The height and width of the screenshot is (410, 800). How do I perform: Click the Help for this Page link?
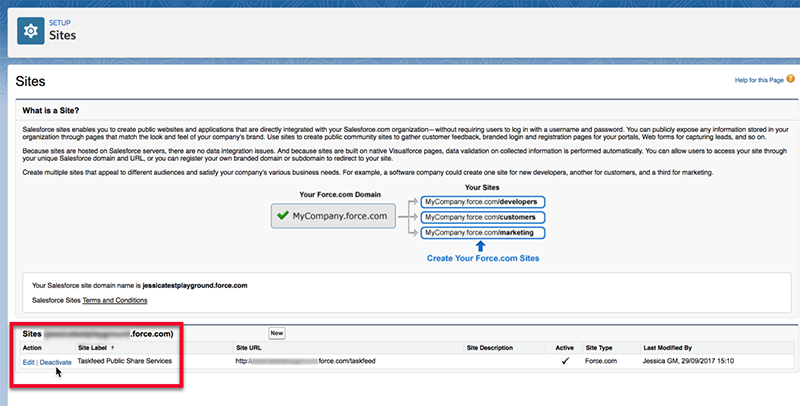tap(759, 80)
